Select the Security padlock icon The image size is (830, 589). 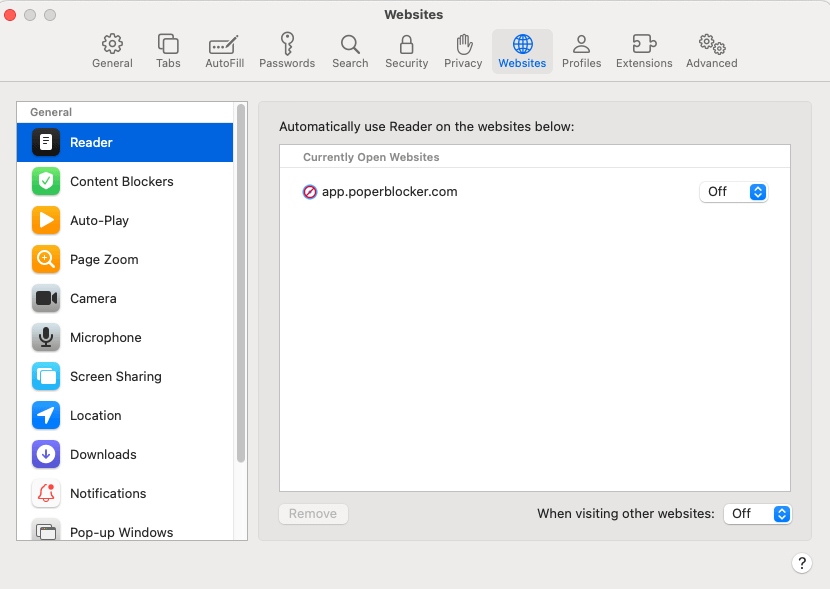tap(406, 51)
